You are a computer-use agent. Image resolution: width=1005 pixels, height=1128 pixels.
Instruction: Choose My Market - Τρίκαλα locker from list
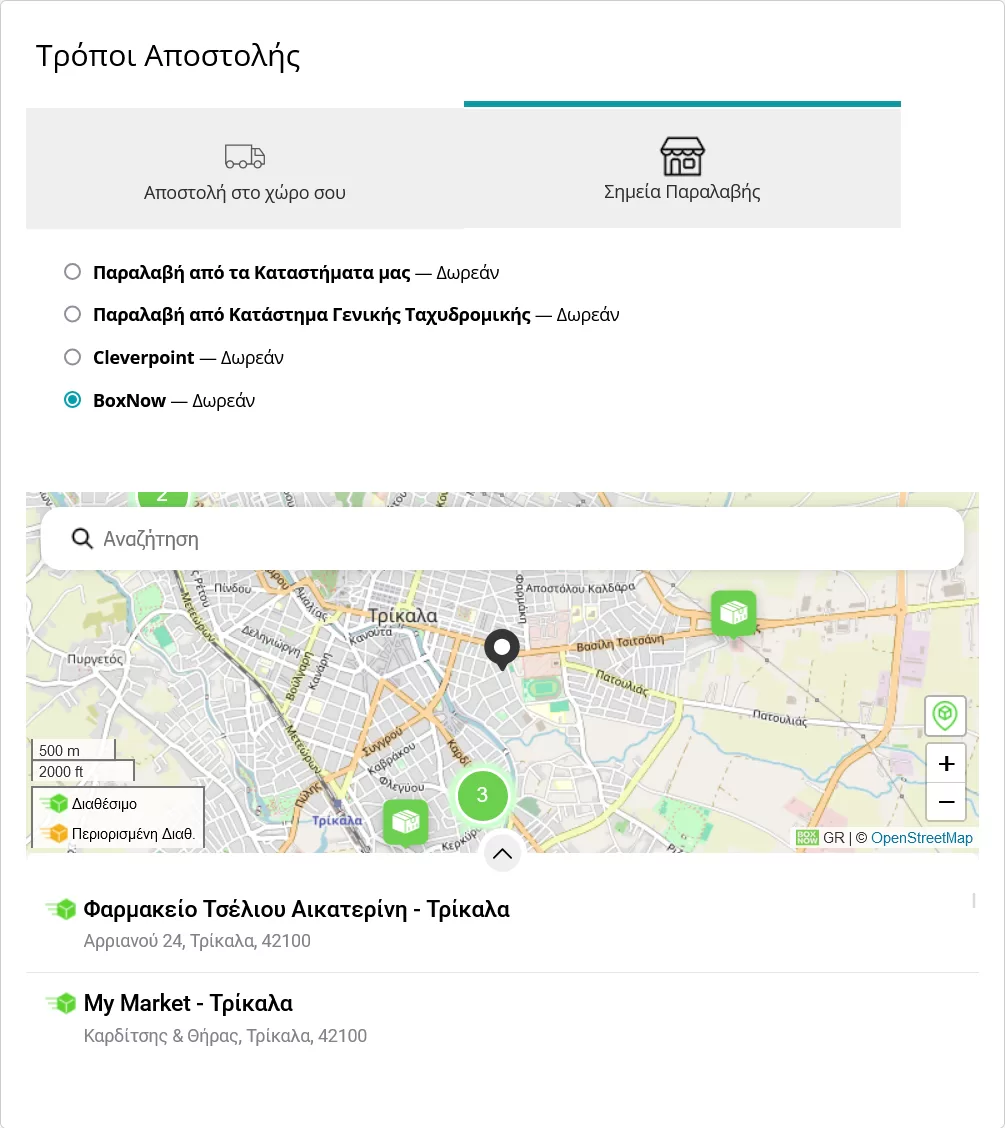pos(188,1004)
